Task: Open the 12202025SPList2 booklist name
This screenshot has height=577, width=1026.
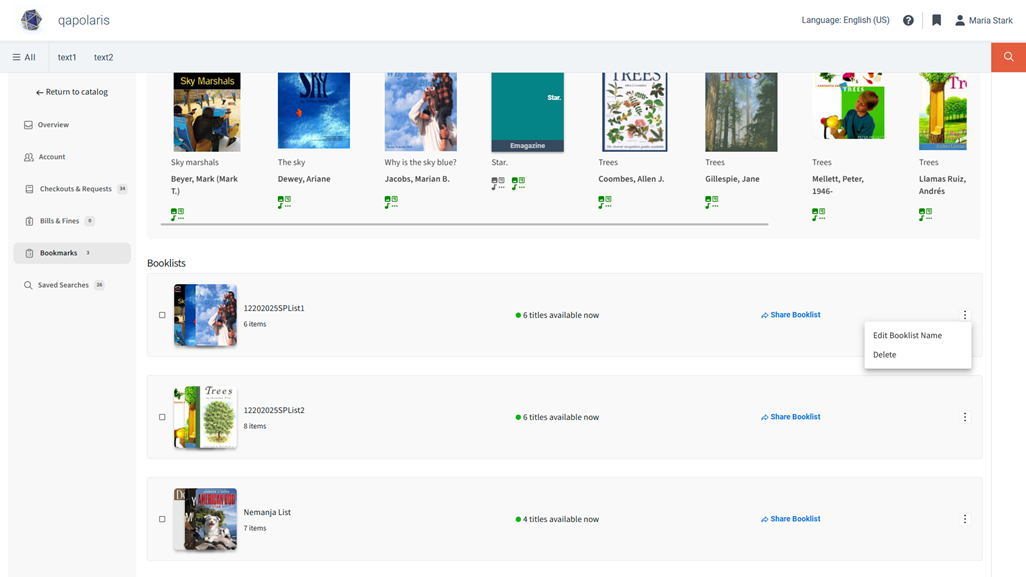Action: 274,410
